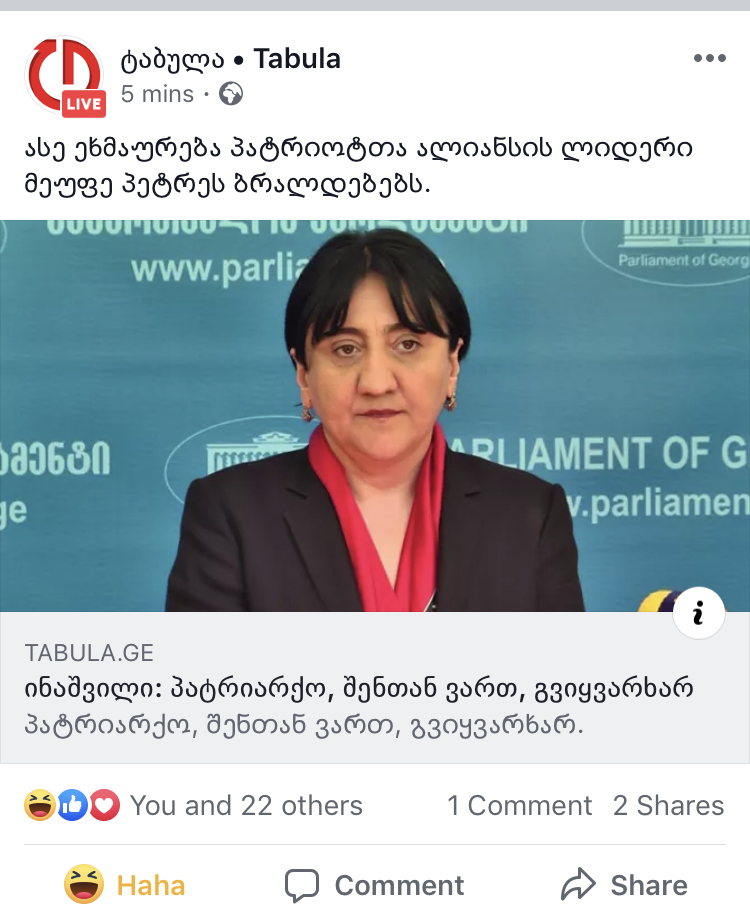The image size is (750, 922).
Task: Click the blue Like reaction icon
Action: click(72, 805)
